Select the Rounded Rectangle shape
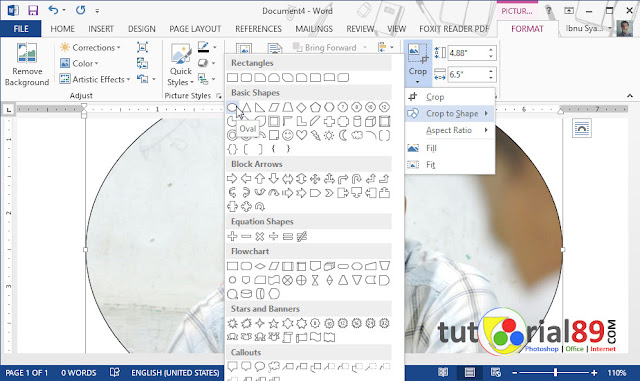The image size is (640, 381). click(x=246, y=78)
